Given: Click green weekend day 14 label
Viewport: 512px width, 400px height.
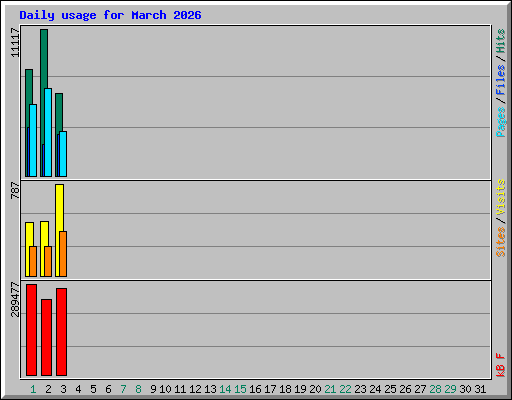Looking at the screenshot, I should (x=225, y=389).
